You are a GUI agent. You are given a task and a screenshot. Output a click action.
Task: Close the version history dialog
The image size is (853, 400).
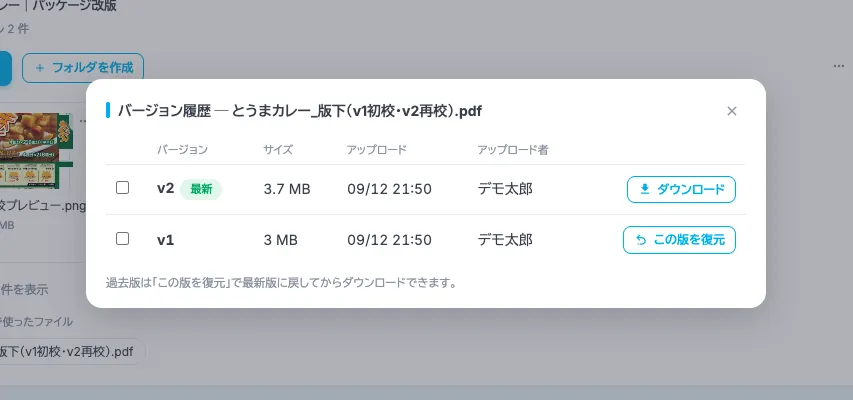tap(732, 111)
